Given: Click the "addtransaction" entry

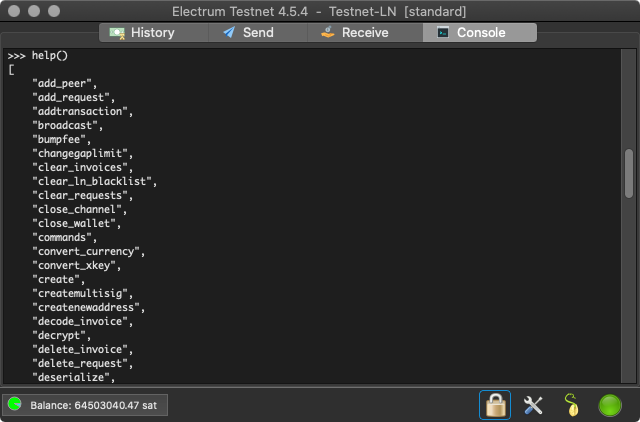Looking at the screenshot, I should click(82, 112).
